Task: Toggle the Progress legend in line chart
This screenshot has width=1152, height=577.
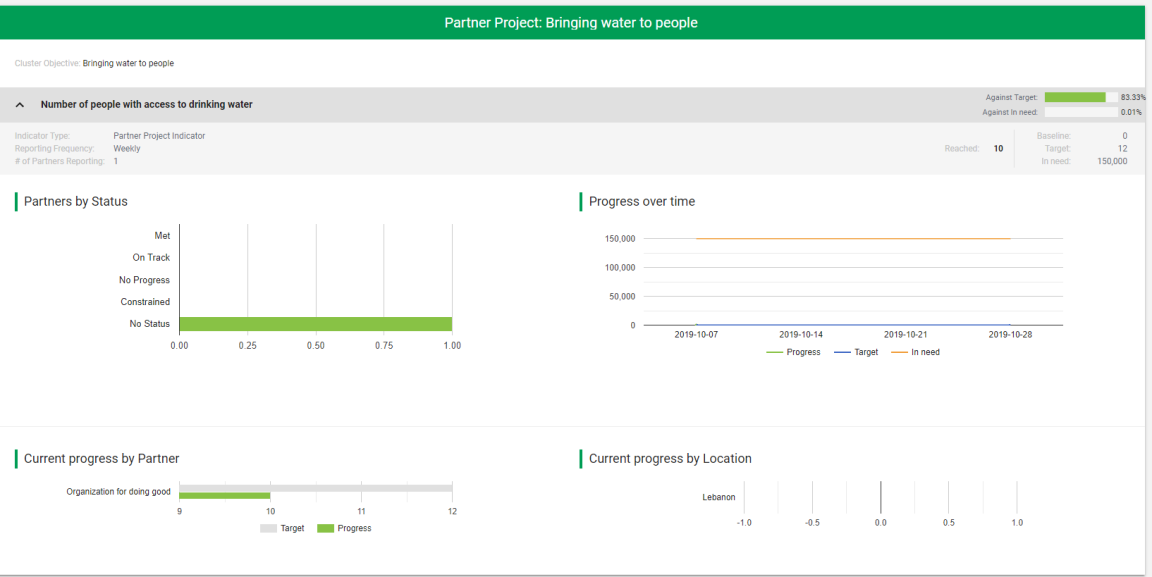Action: pos(793,352)
